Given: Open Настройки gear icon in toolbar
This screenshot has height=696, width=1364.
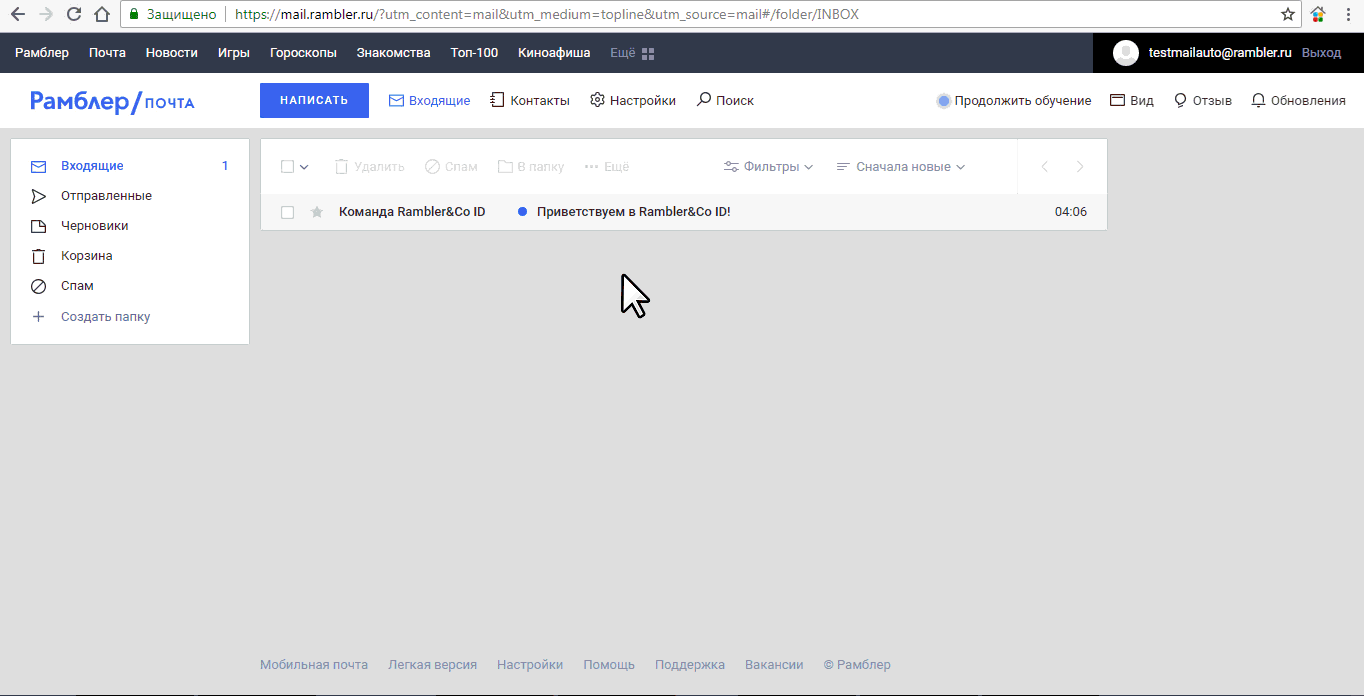Looking at the screenshot, I should pos(597,100).
